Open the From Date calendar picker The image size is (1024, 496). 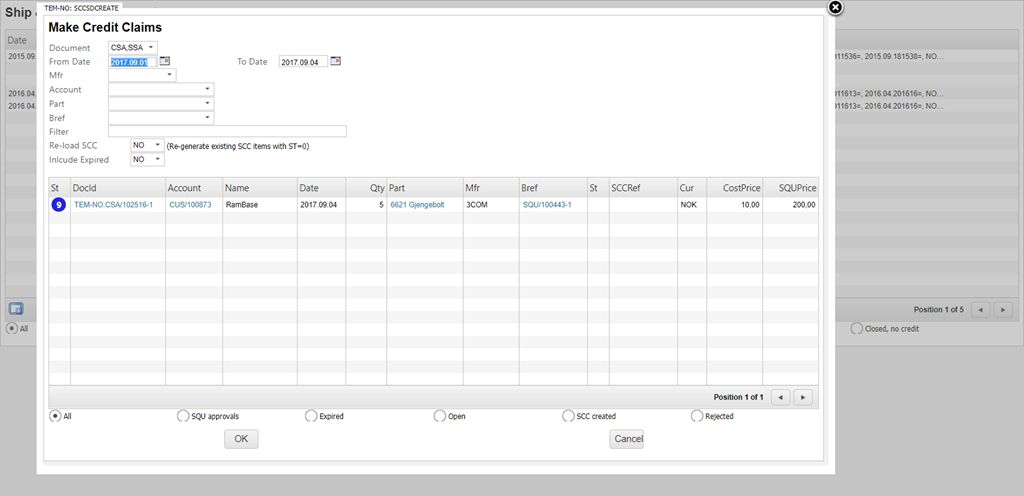point(165,61)
